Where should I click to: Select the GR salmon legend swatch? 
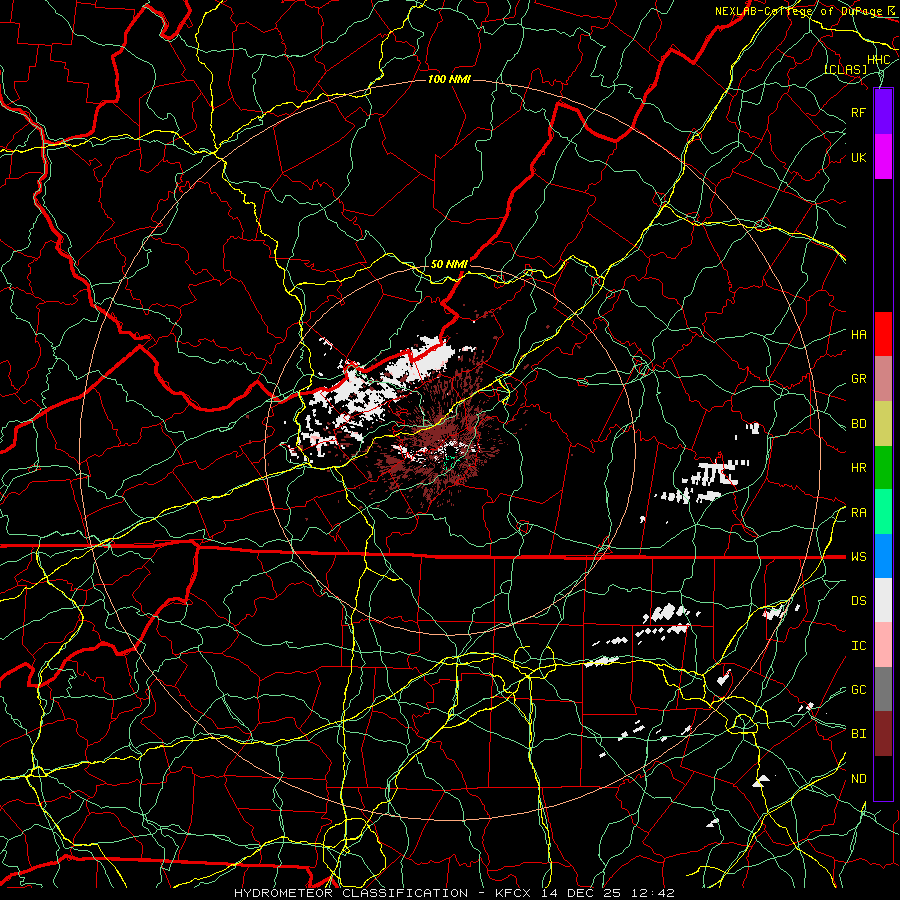(x=883, y=379)
